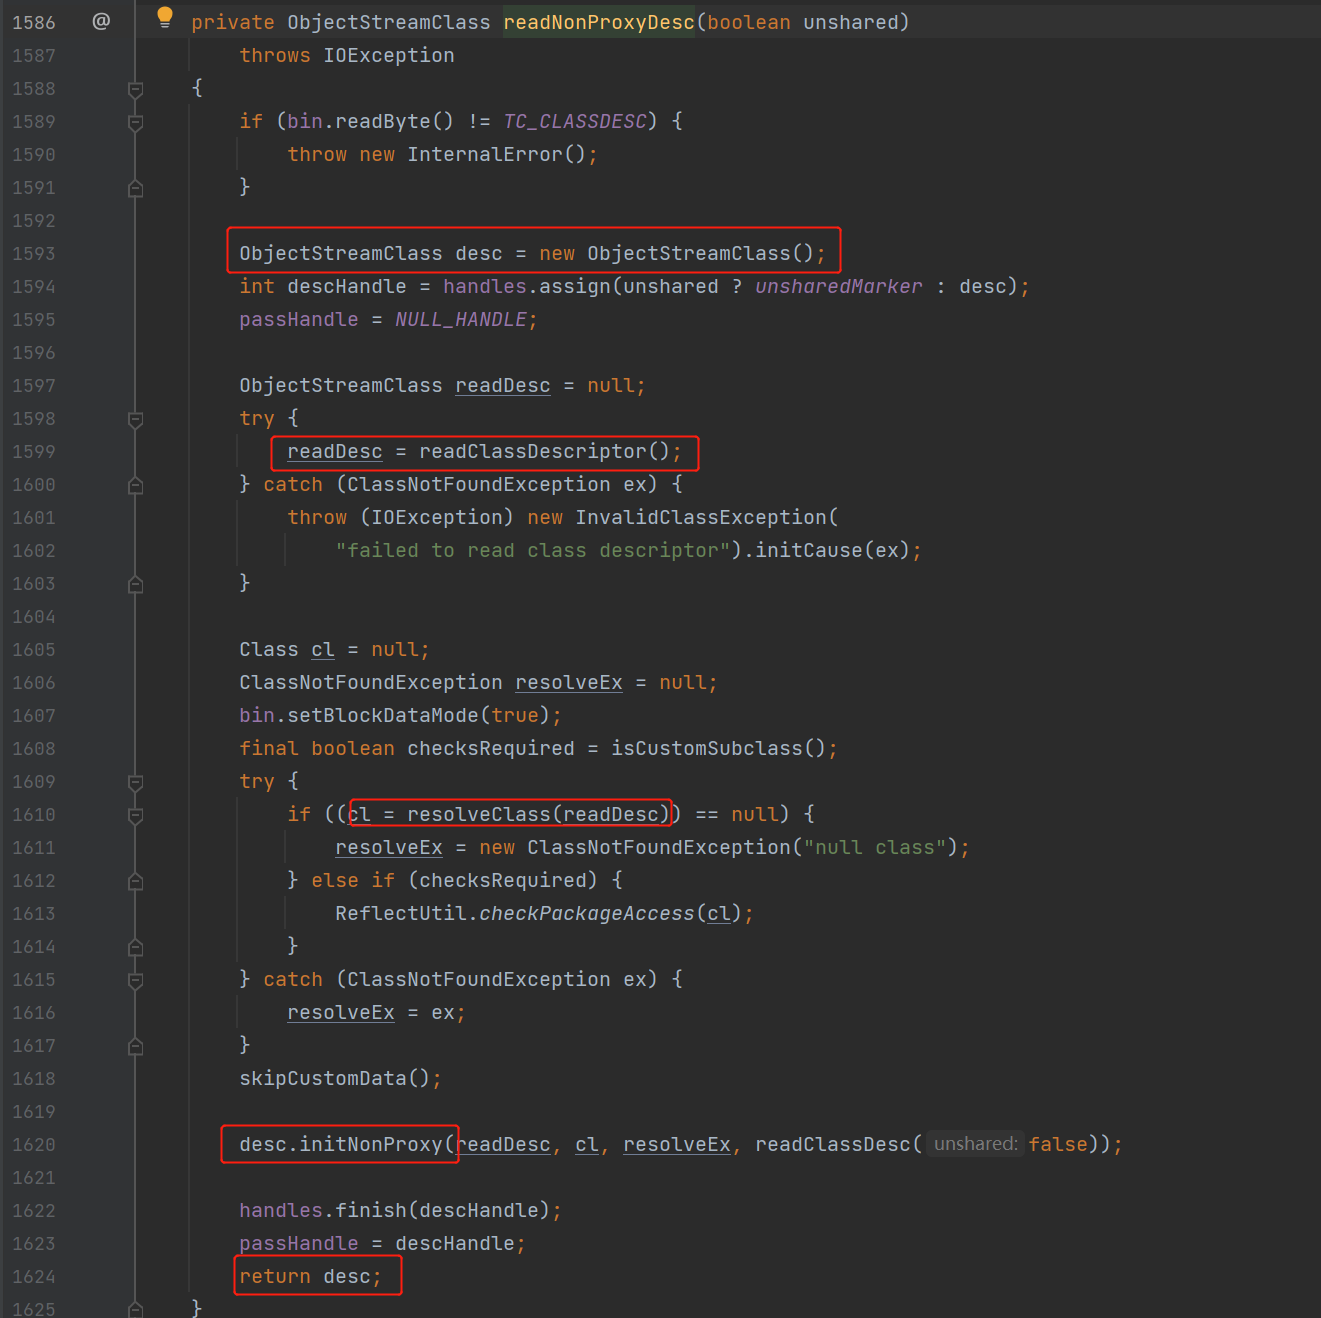Click the fold marker at line 1612
This screenshot has width=1321, height=1318.
[136, 881]
